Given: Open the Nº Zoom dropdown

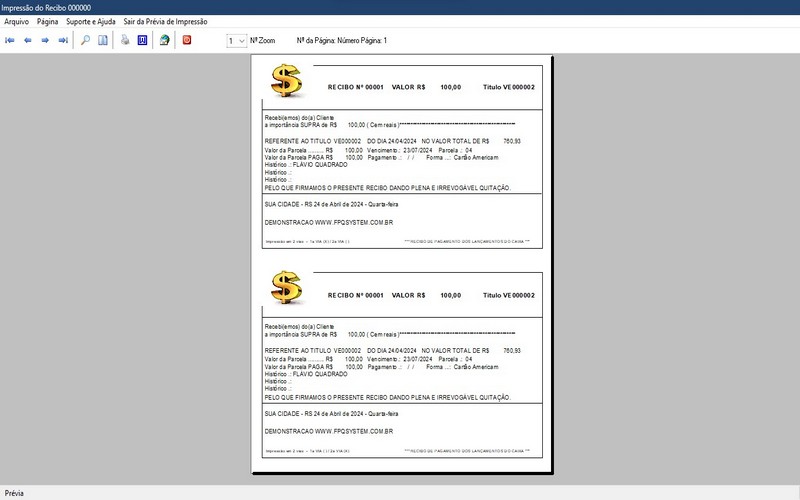Looking at the screenshot, I should point(236,41).
